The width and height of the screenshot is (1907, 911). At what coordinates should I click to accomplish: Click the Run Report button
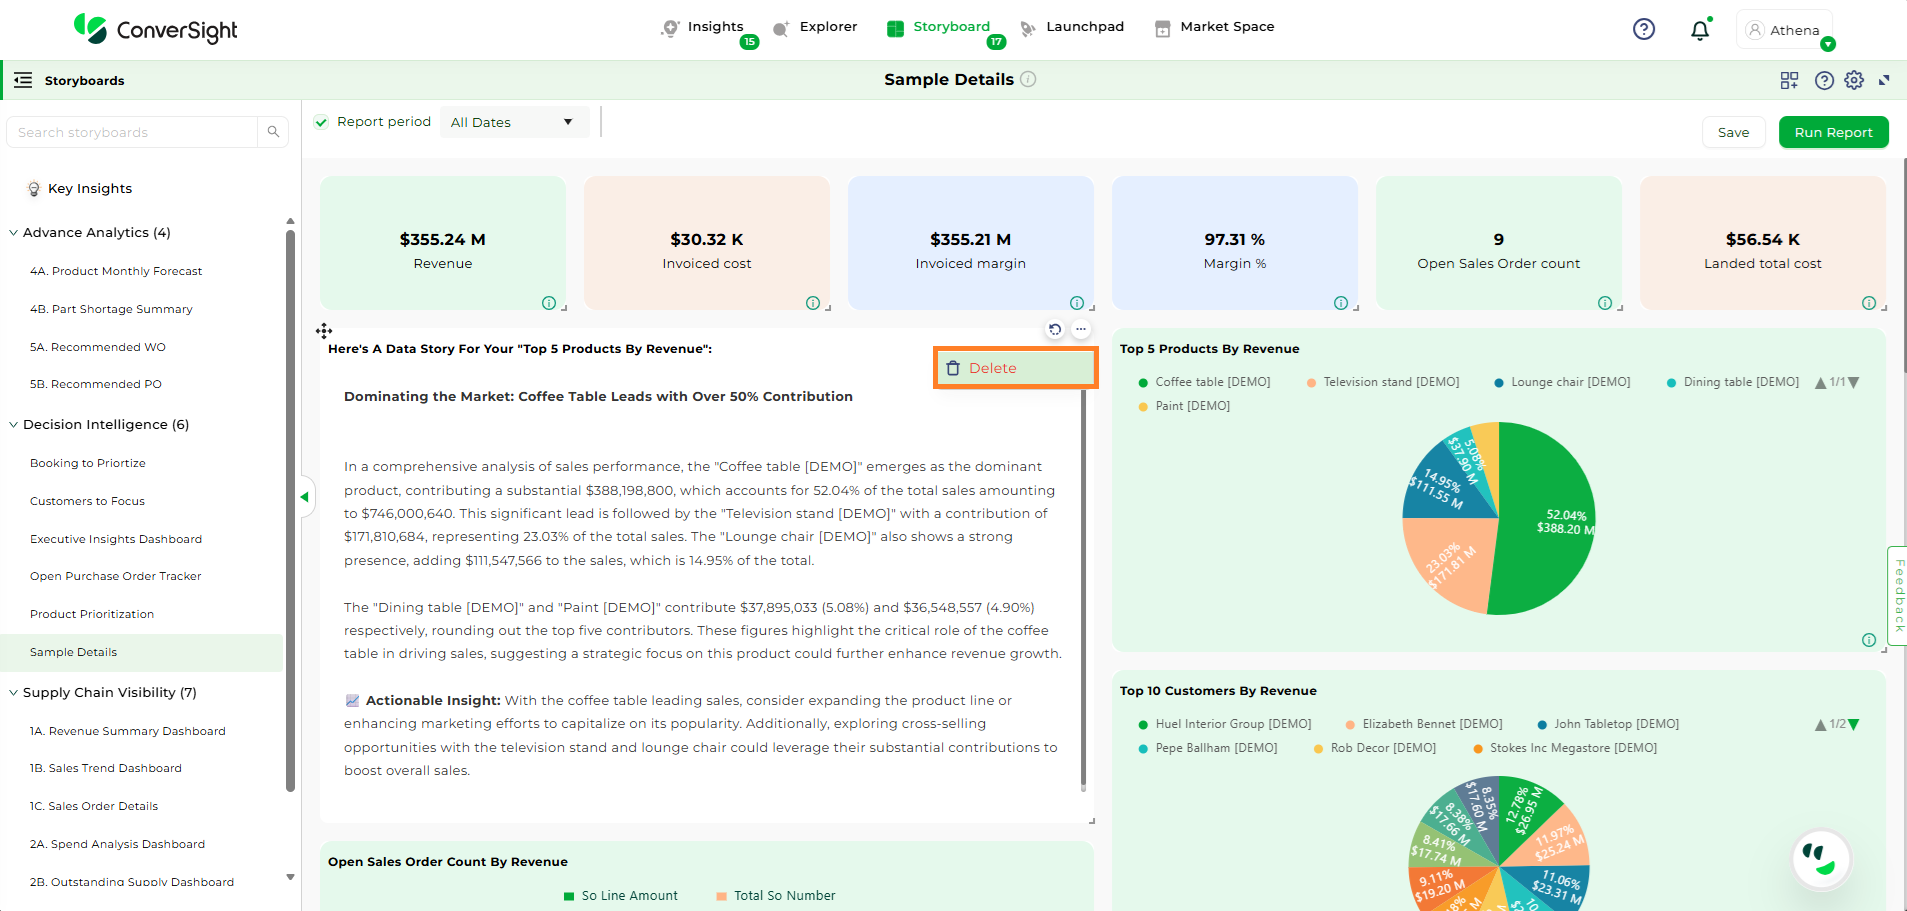[x=1832, y=132]
